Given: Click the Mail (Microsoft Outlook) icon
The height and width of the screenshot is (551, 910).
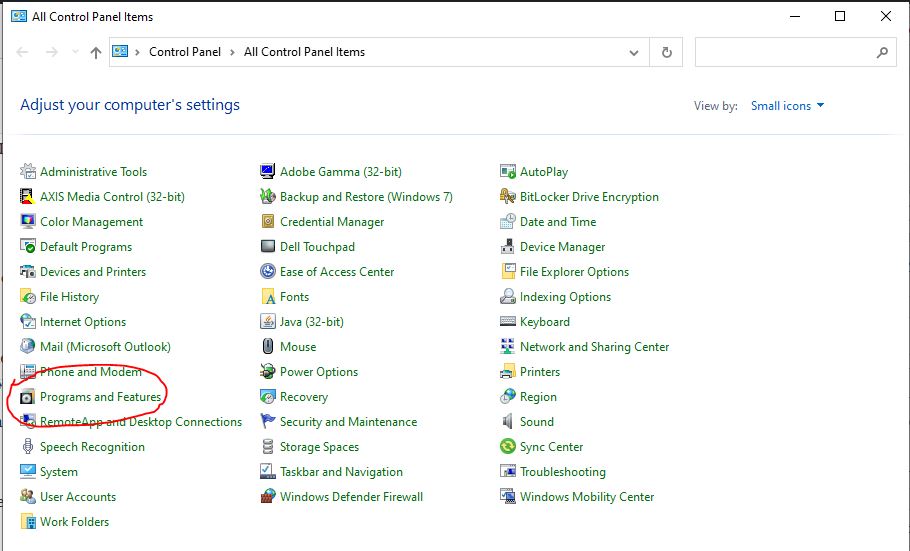Looking at the screenshot, I should [27, 346].
